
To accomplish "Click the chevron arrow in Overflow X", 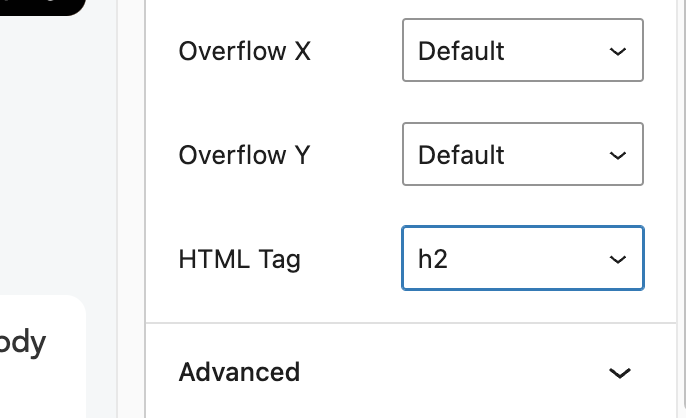I will (618, 50).
